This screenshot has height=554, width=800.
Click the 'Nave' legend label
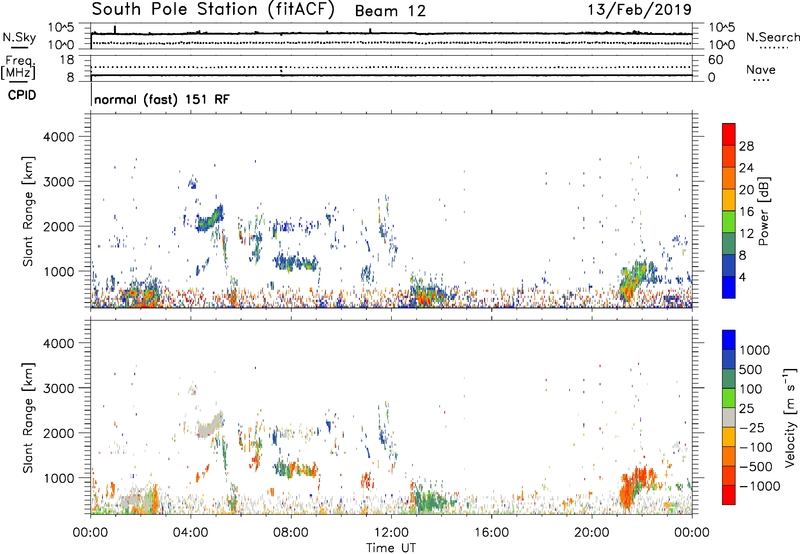[x=761, y=70]
